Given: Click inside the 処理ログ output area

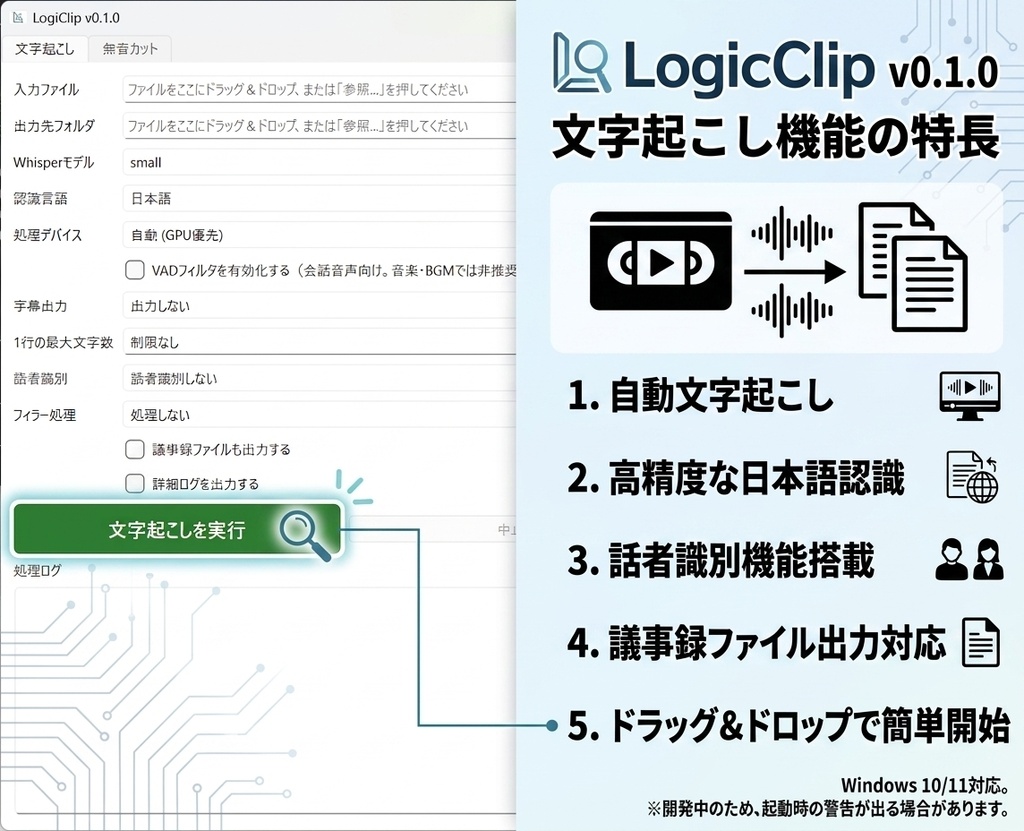Looking at the screenshot, I should point(264,699).
